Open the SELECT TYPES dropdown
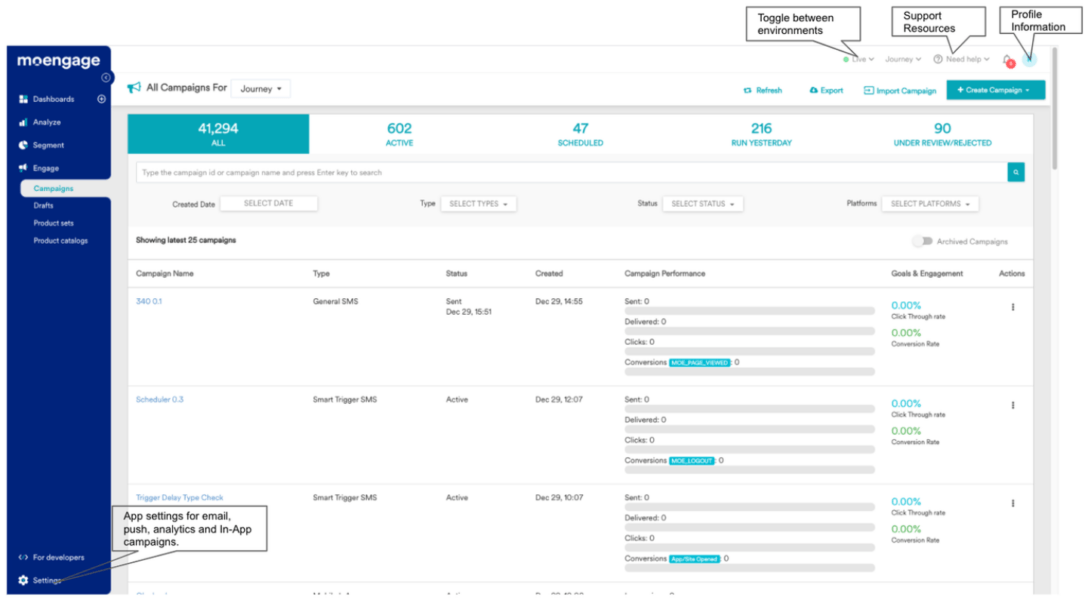This screenshot has height=600, width=1088. 480,203
